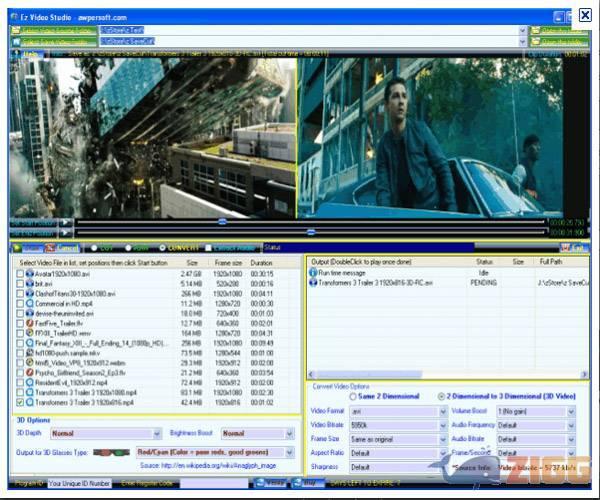
Task: Check the box for Avatar1920x1080.avi
Action: click(x=20, y=274)
